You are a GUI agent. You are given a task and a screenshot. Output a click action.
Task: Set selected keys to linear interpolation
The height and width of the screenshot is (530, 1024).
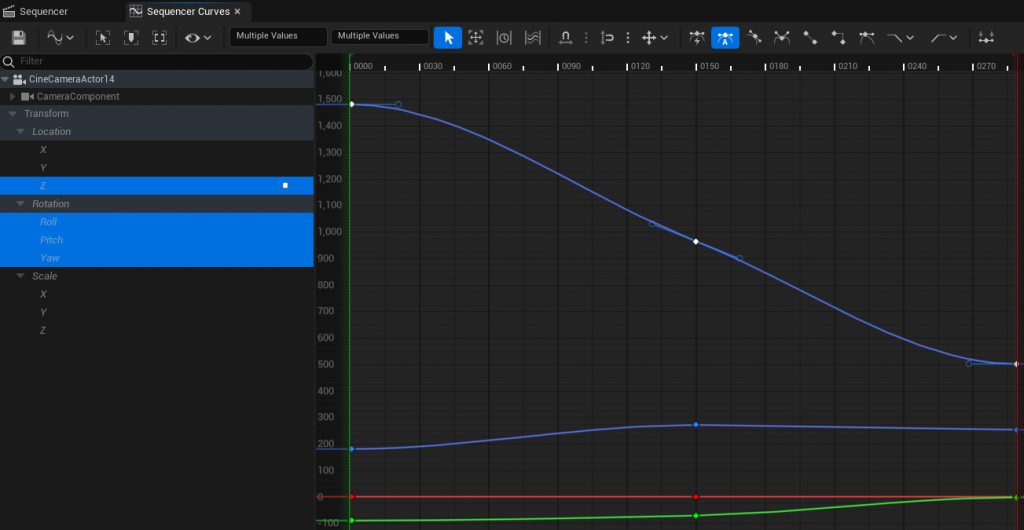tap(810, 37)
